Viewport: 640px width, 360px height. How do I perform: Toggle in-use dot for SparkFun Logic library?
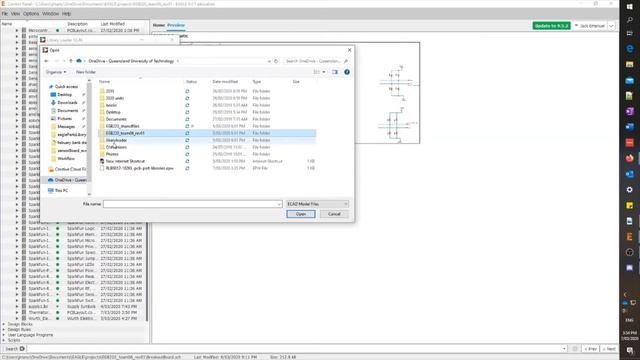[58, 229]
